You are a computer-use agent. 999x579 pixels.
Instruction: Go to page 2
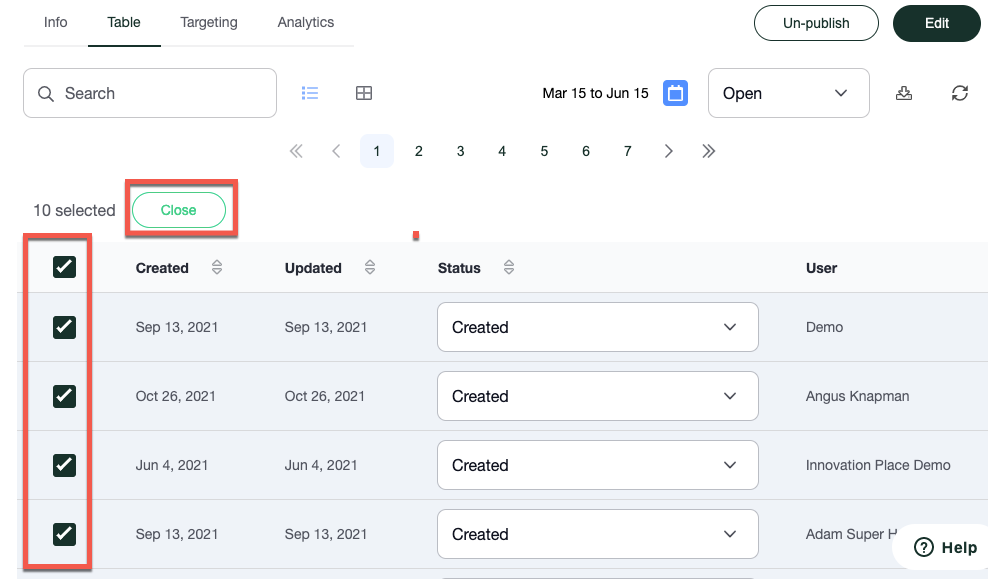click(419, 151)
